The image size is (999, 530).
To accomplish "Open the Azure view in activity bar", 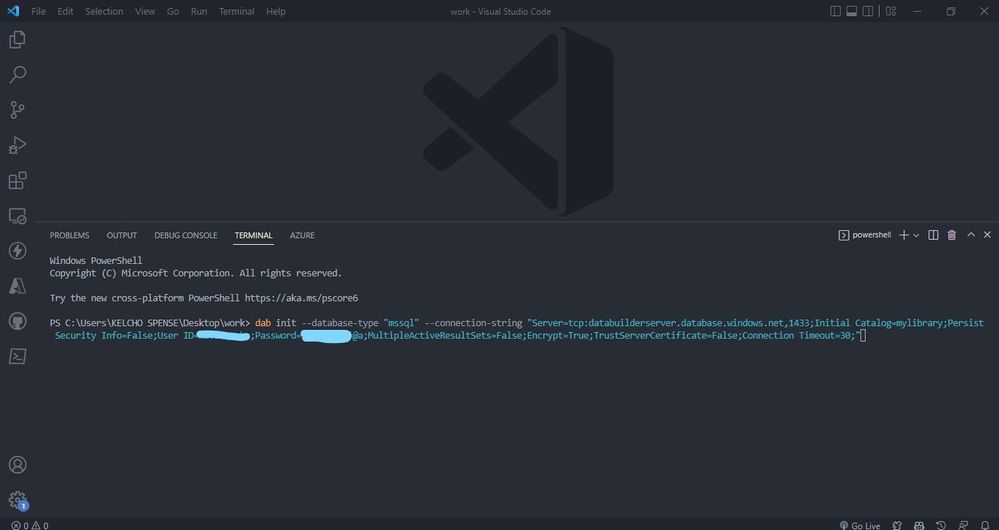I will (17, 286).
